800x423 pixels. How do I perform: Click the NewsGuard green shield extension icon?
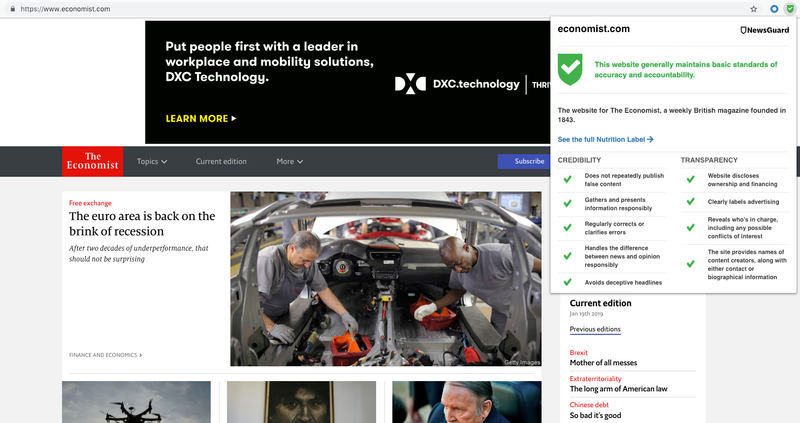coord(790,9)
